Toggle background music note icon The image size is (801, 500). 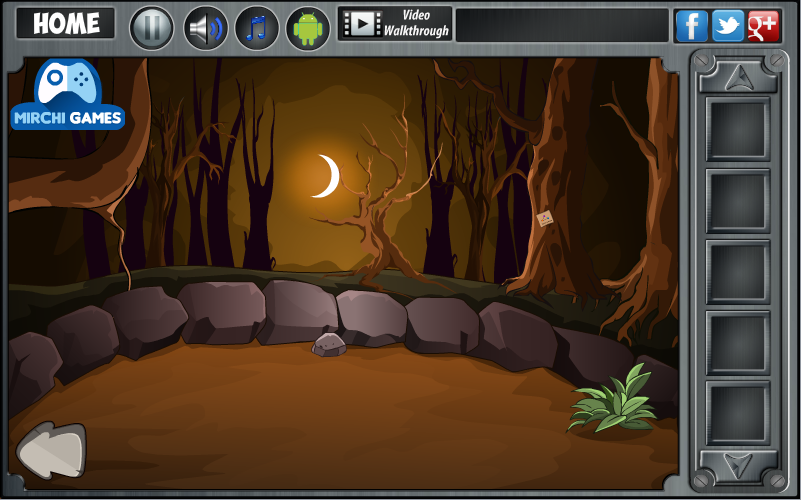[256, 28]
